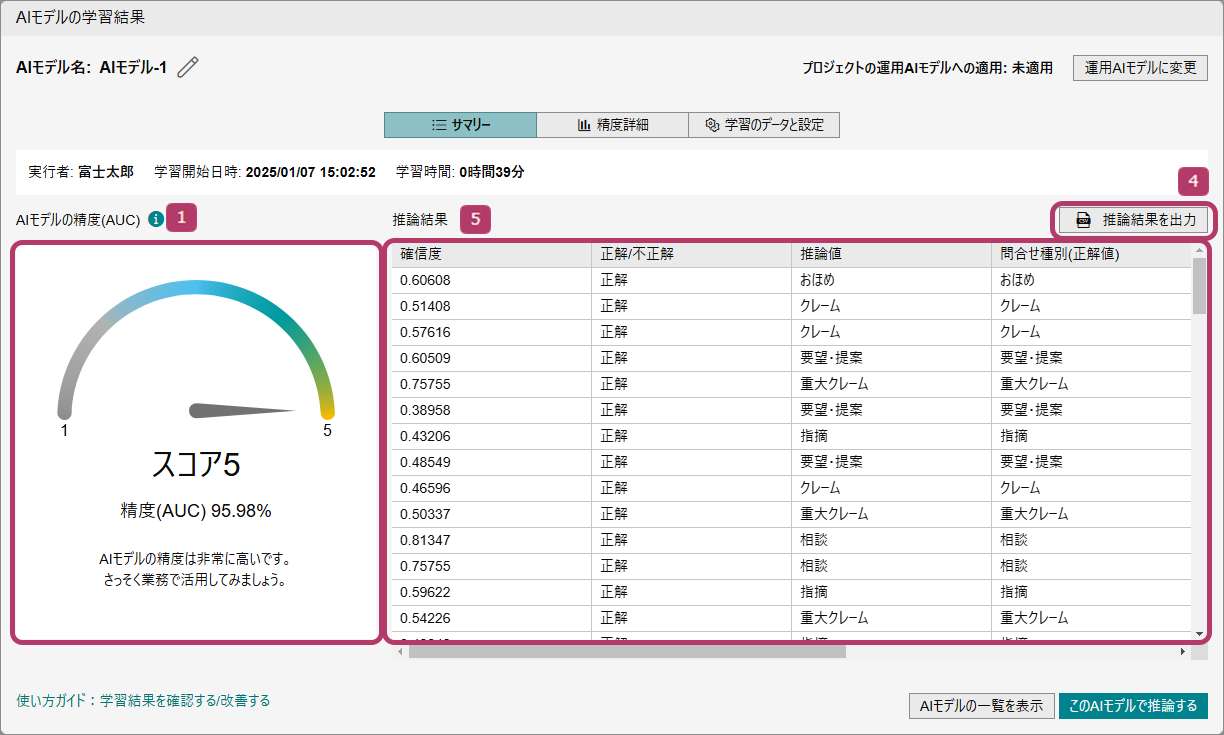
Task: Select the cell with 確信度 0.46596
Action: [x=491, y=488]
